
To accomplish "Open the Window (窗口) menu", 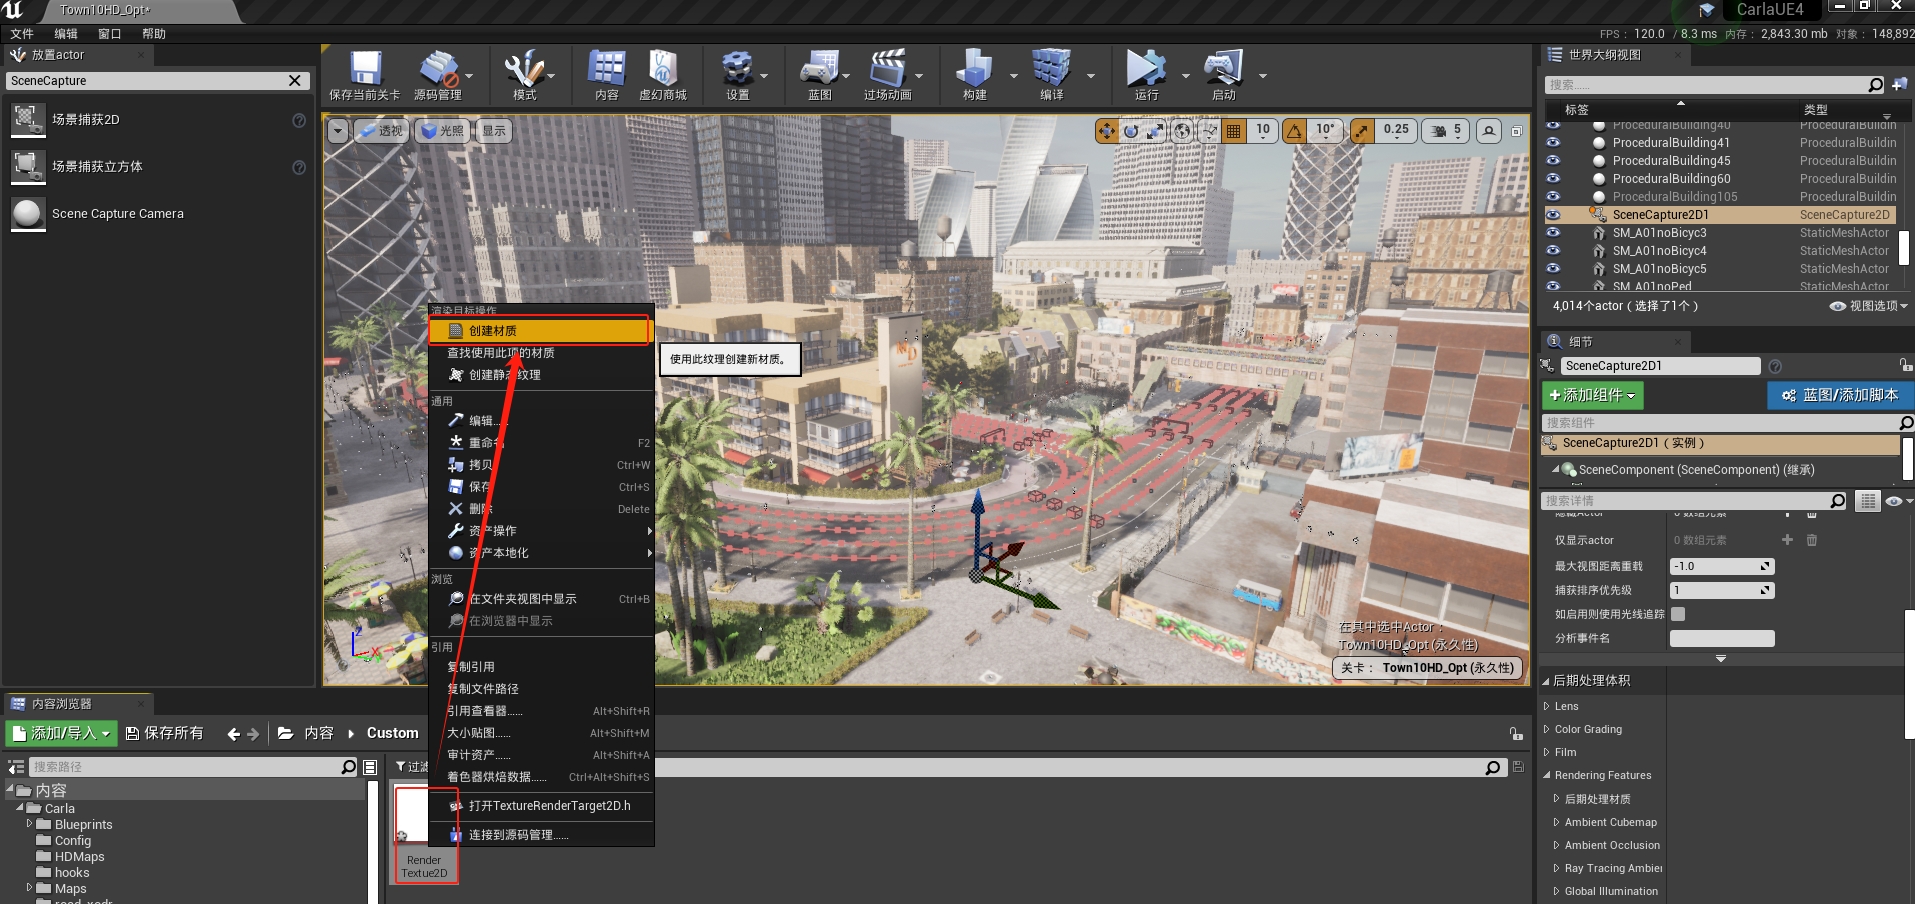I will (109, 34).
